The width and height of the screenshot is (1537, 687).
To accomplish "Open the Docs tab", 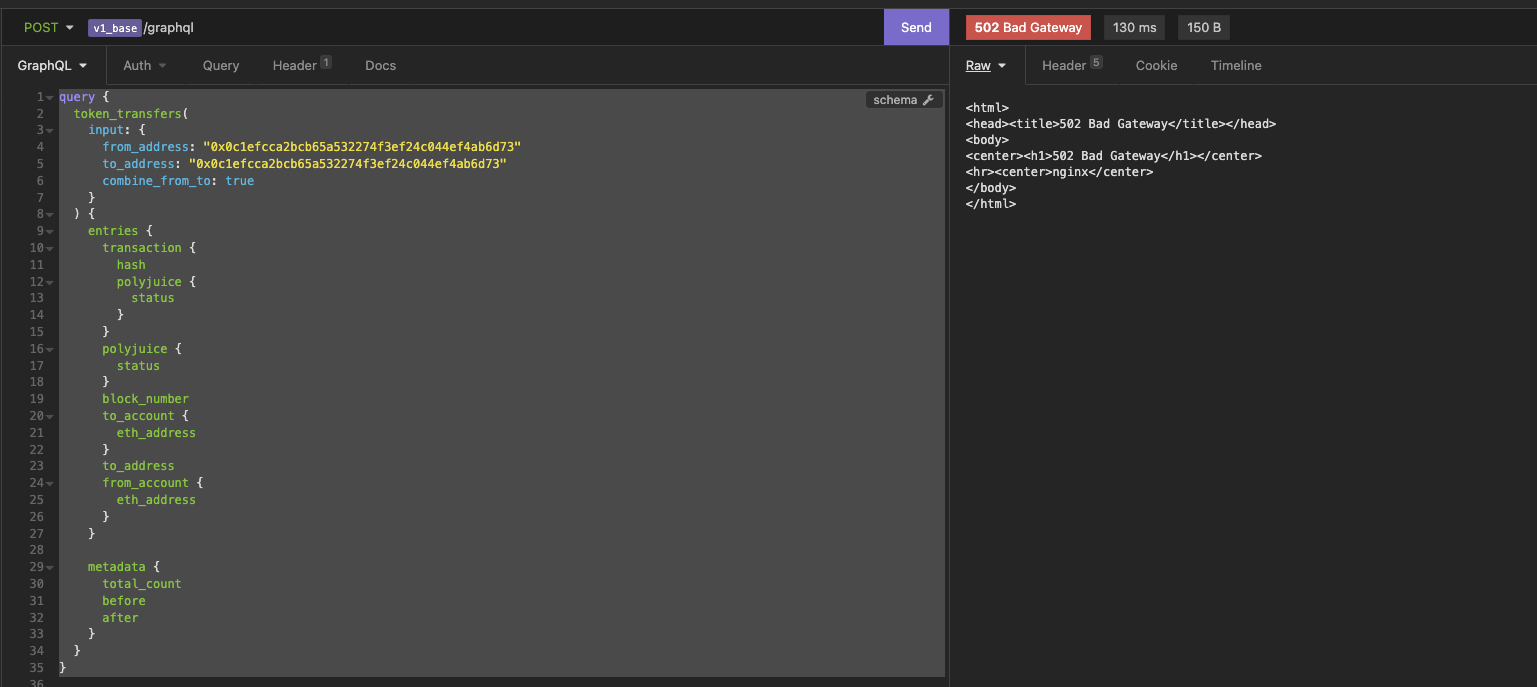I will point(380,65).
